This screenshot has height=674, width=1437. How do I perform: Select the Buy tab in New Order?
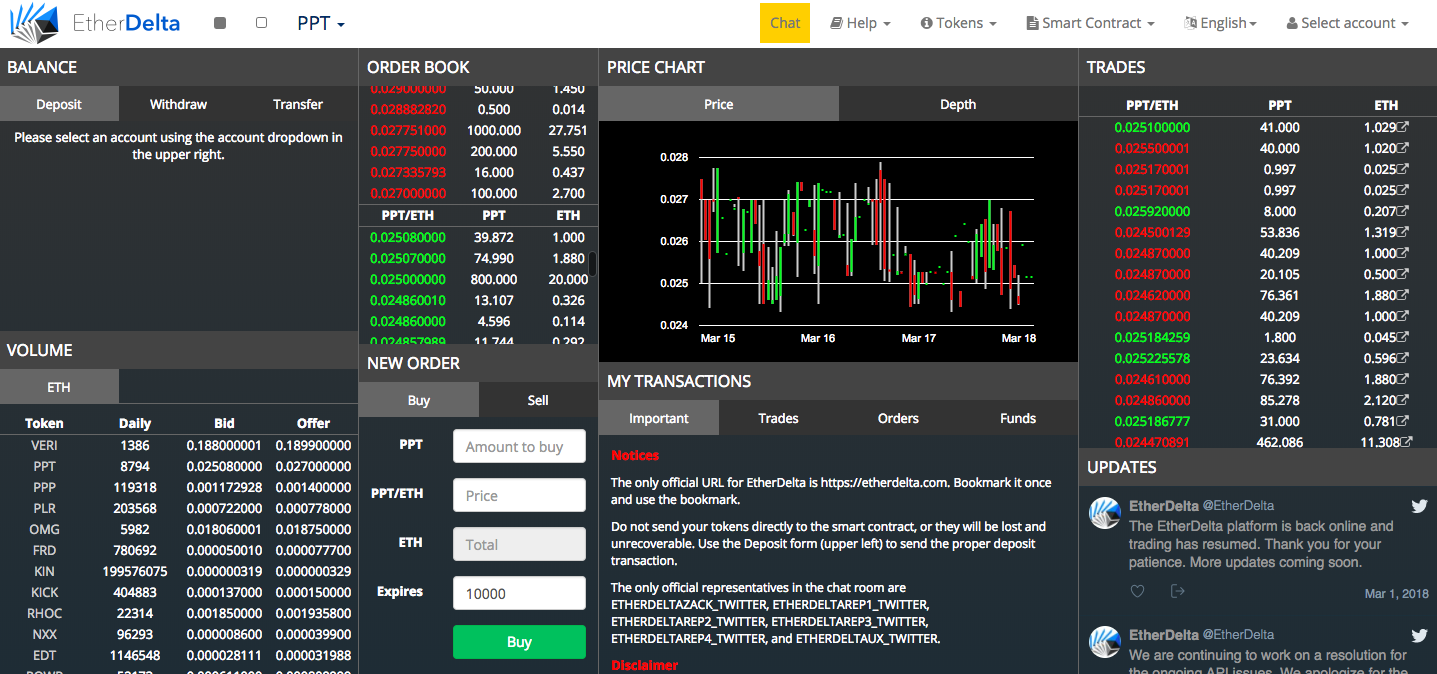tap(419, 400)
